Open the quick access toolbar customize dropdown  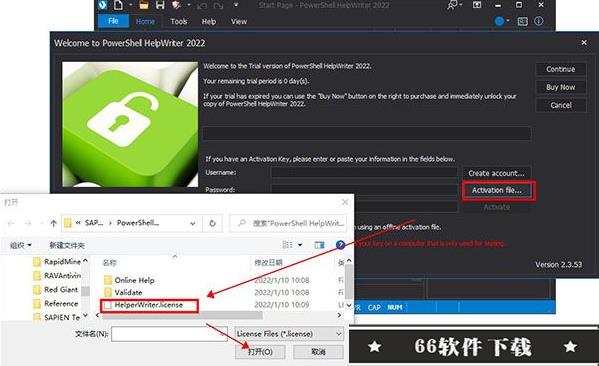coord(236,5)
